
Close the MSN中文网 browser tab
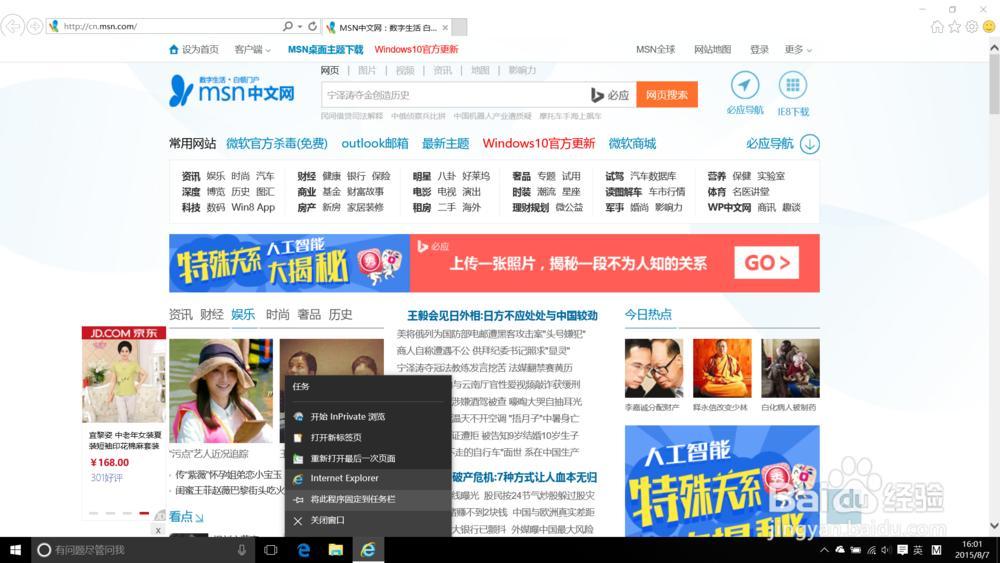coord(445,27)
